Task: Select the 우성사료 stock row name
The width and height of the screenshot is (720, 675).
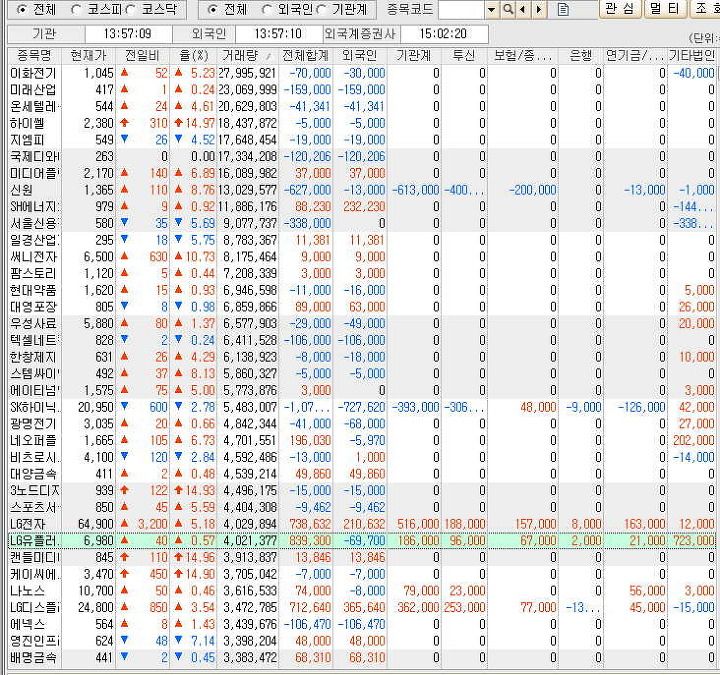Action: pyautogui.click(x=33, y=323)
